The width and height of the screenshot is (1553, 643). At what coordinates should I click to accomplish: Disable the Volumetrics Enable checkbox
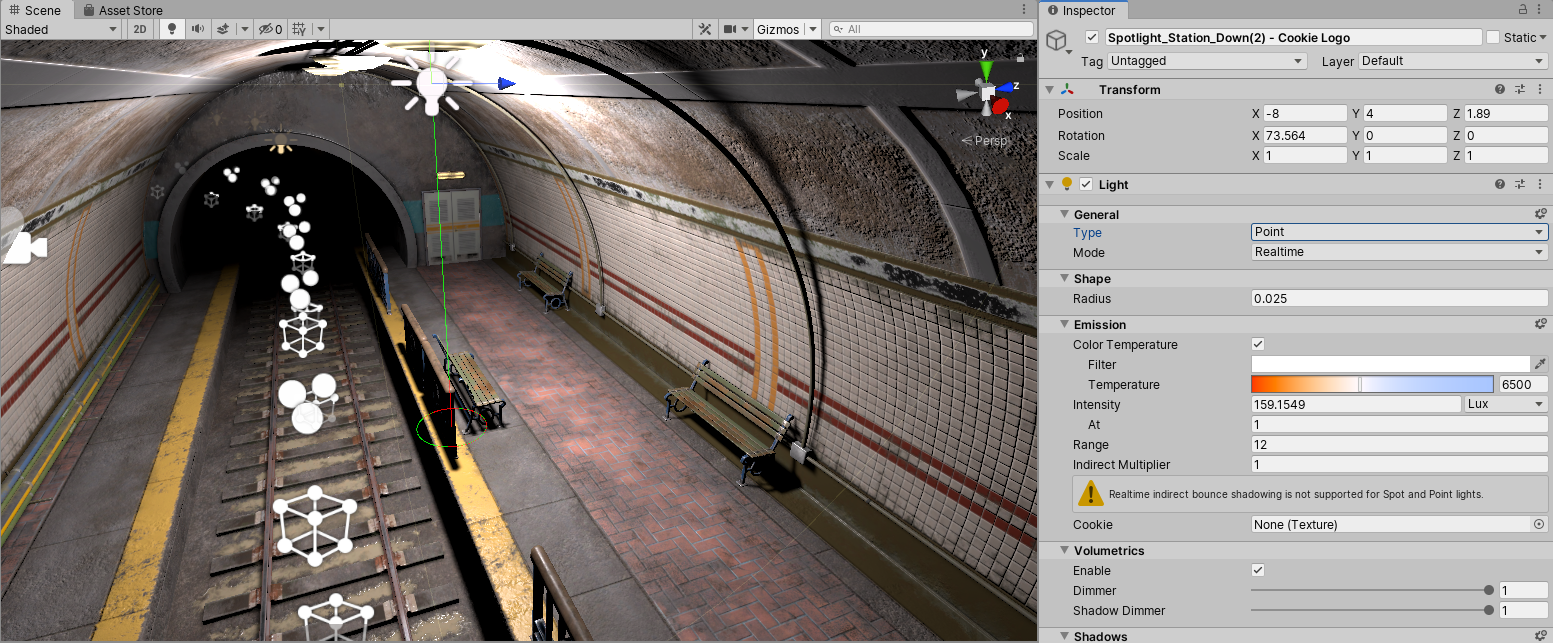pos(1258,571)
